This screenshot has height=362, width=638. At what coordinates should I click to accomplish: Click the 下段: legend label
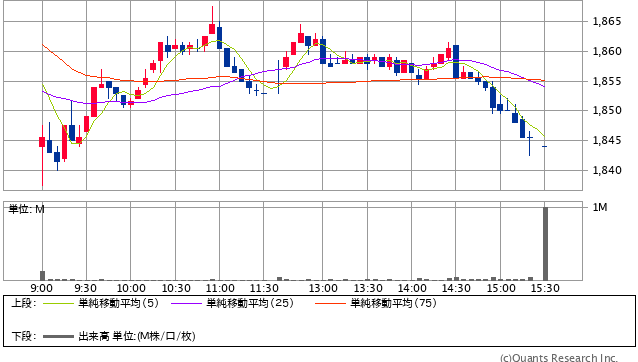click(24, 336)
